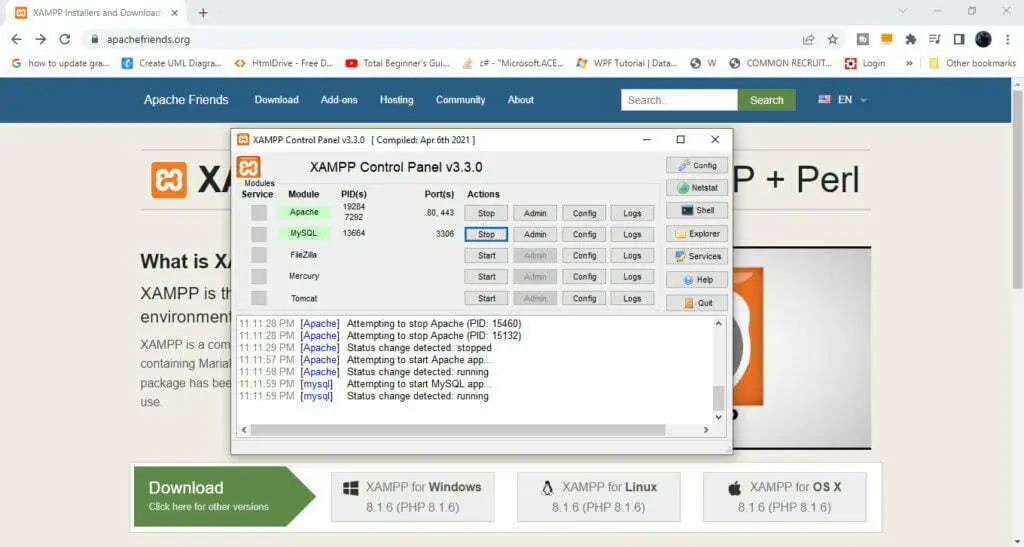Quit the XAMPP Control Panel

[697, 303]
